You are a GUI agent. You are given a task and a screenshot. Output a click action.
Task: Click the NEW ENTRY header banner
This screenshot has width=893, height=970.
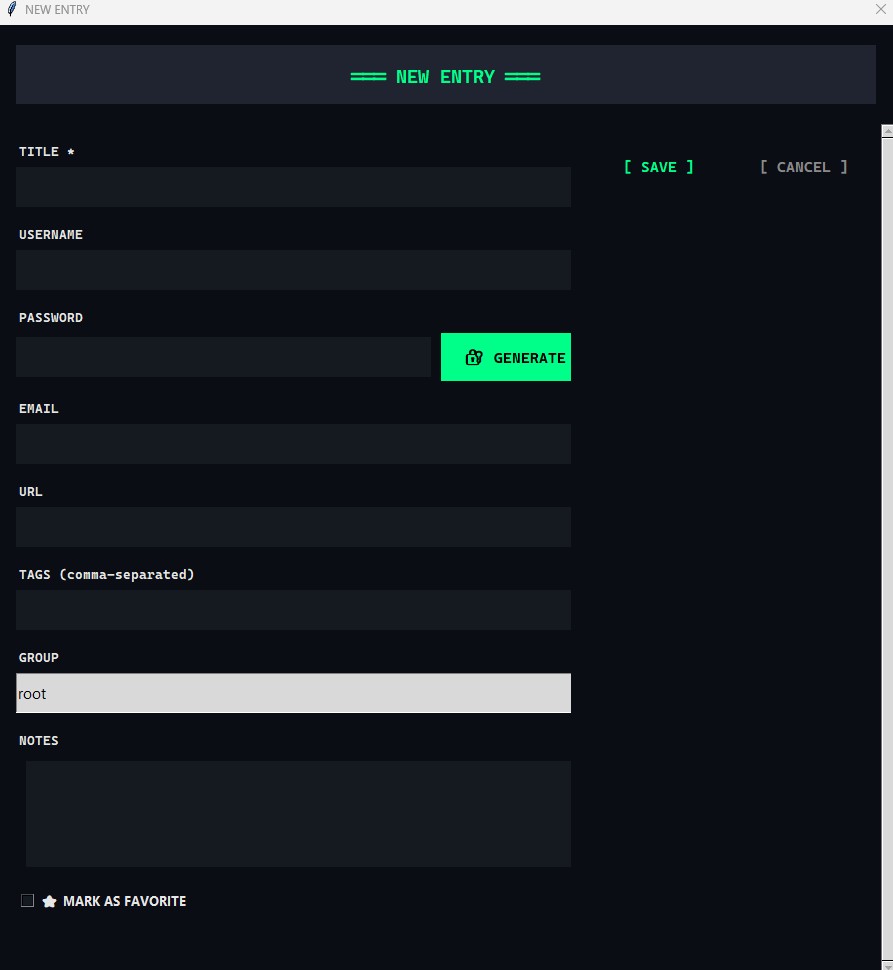pos(446,74)
